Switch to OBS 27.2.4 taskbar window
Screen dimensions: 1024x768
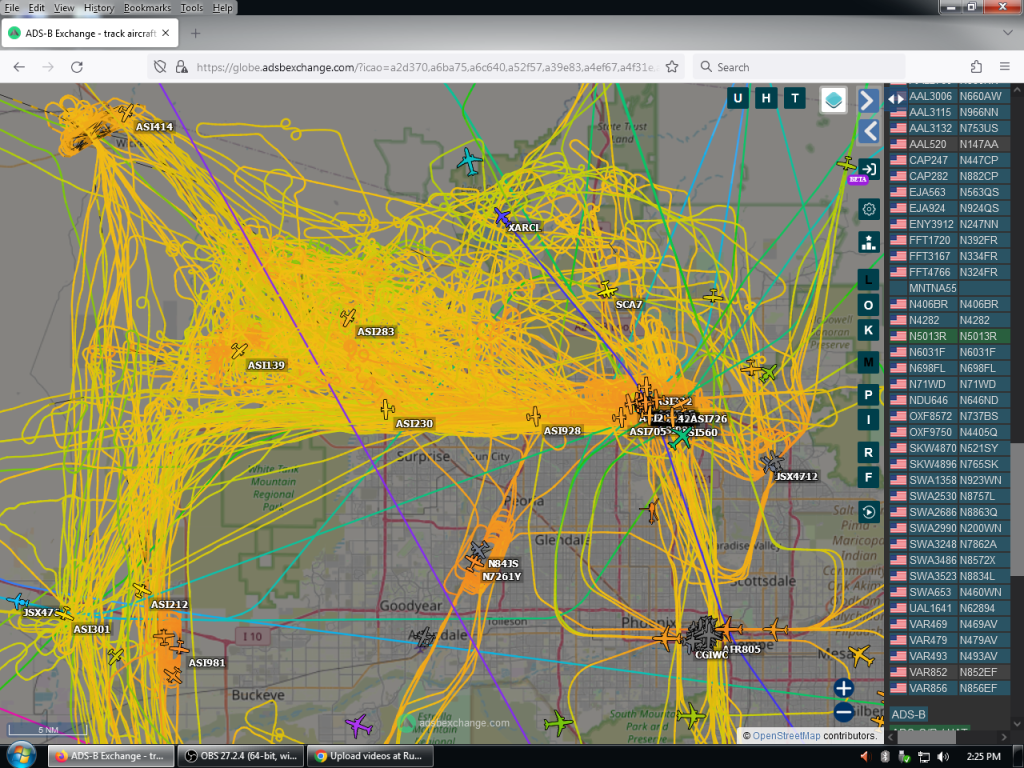pyautogui.click(x=240, y=756)
